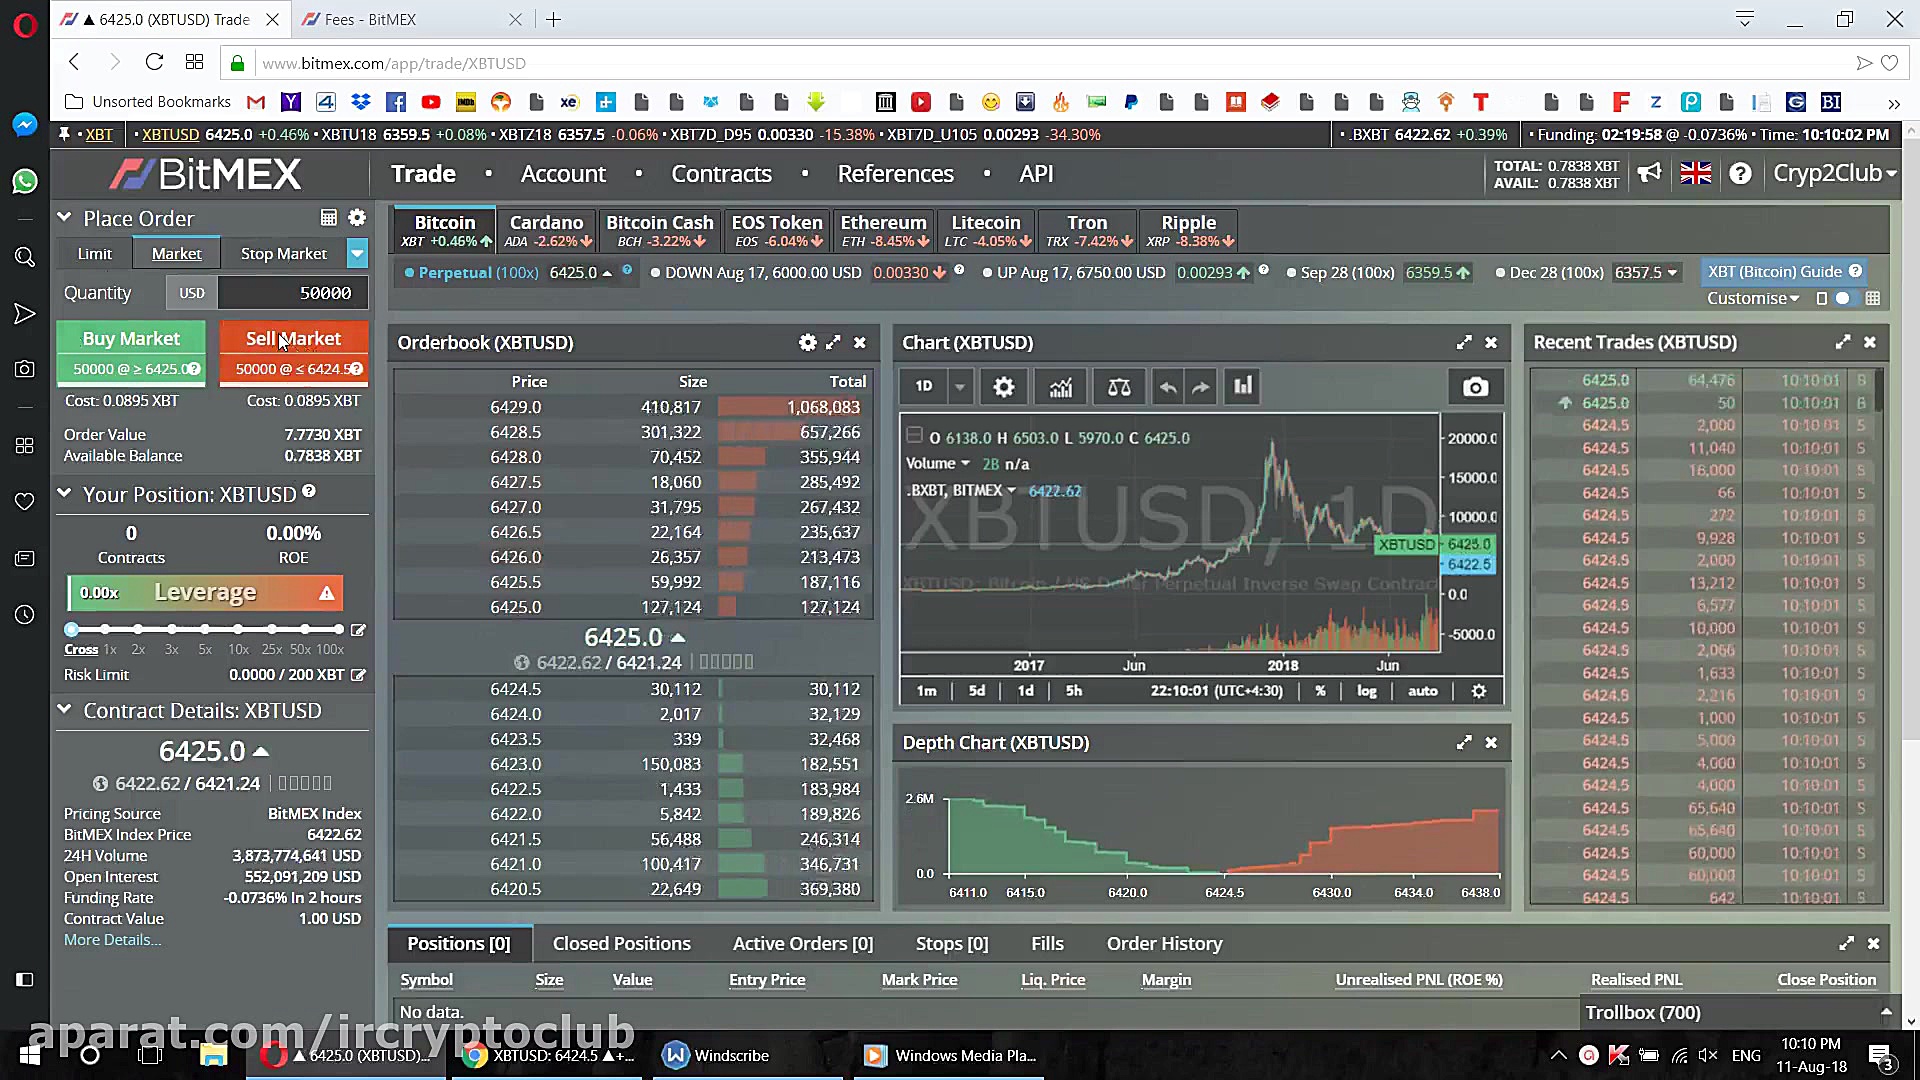Viewport: 1920px width, 1080px height.
Task: Set leverage slider to 100x
Action: tap(338, 629)
